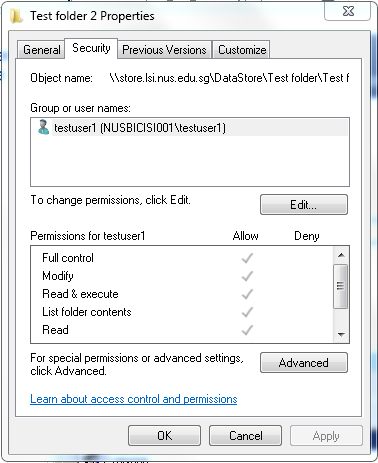Close the Properties dialog with X

pyautogui.click(x=348, y=11)
